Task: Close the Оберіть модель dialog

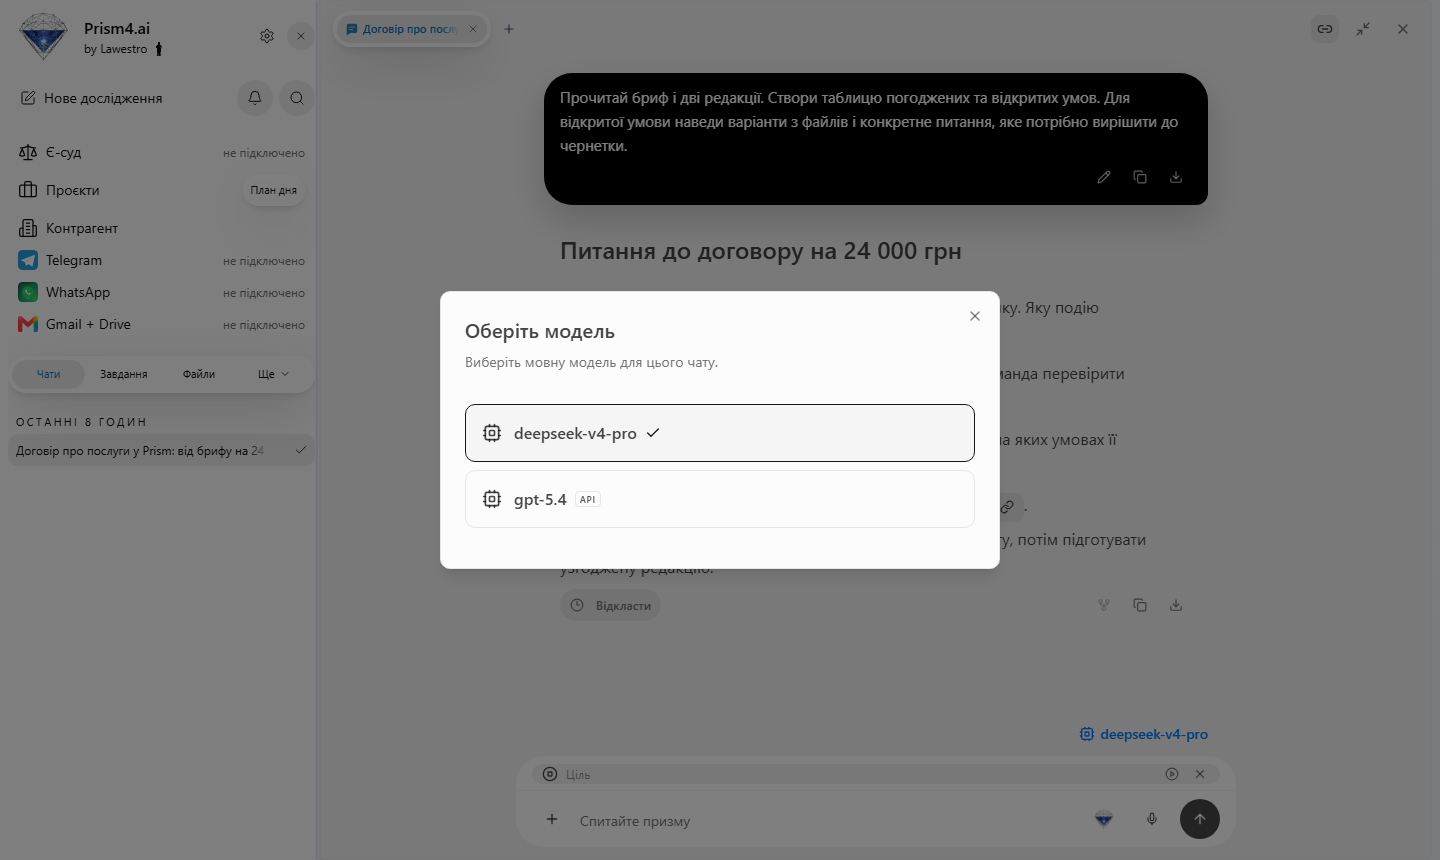Action: tap(975, 316)
